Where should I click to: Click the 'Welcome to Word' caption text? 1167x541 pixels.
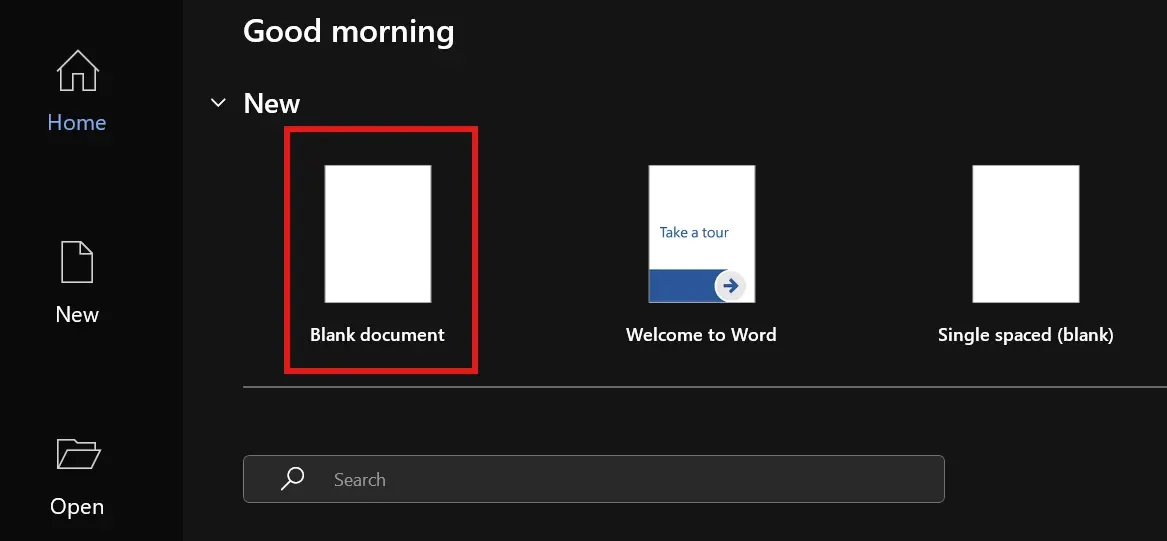(701, 335)
